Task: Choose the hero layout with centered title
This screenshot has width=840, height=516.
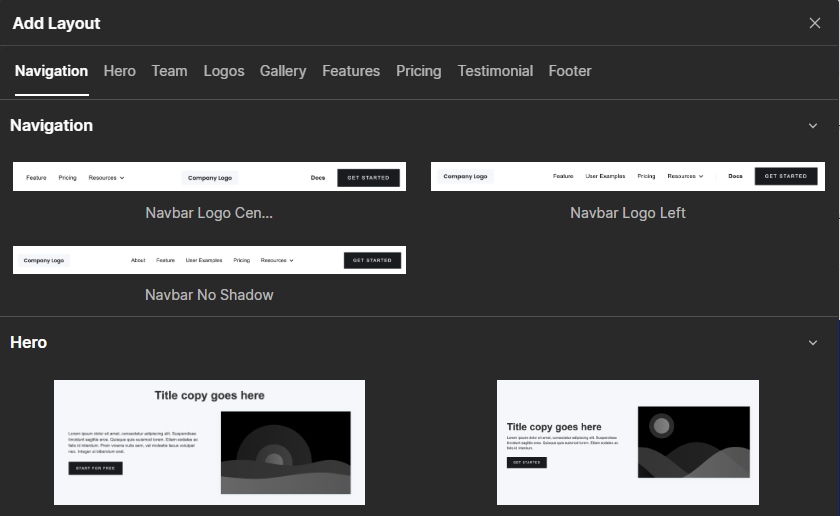Action: click(x=209, y=442)
